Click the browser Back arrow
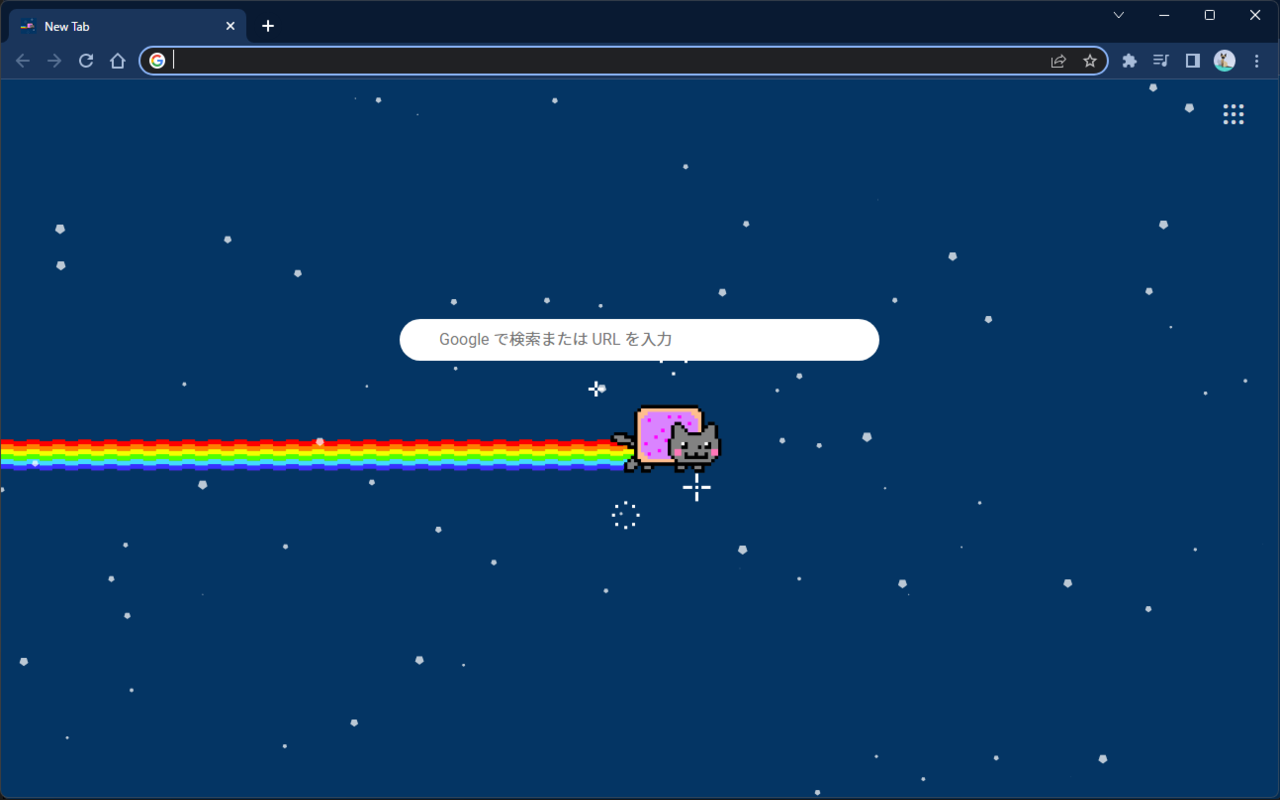The height and width of the screenshot is (800, 1280). [23, 61]
